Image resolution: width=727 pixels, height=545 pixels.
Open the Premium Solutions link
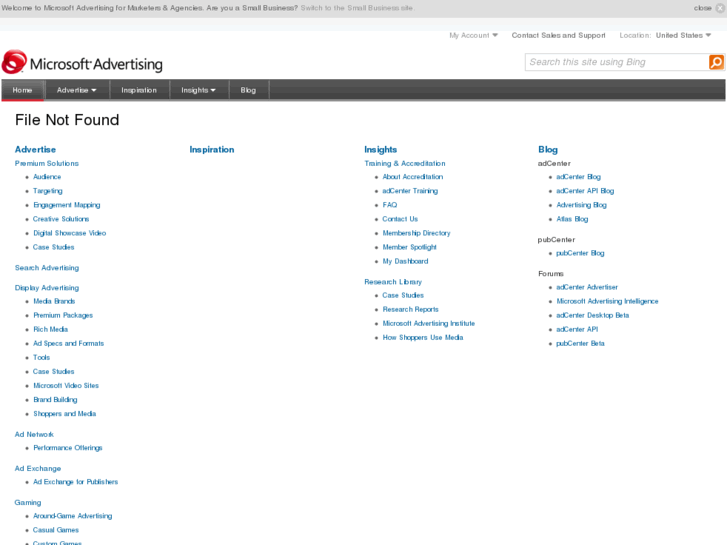click(x=47, y=163)
